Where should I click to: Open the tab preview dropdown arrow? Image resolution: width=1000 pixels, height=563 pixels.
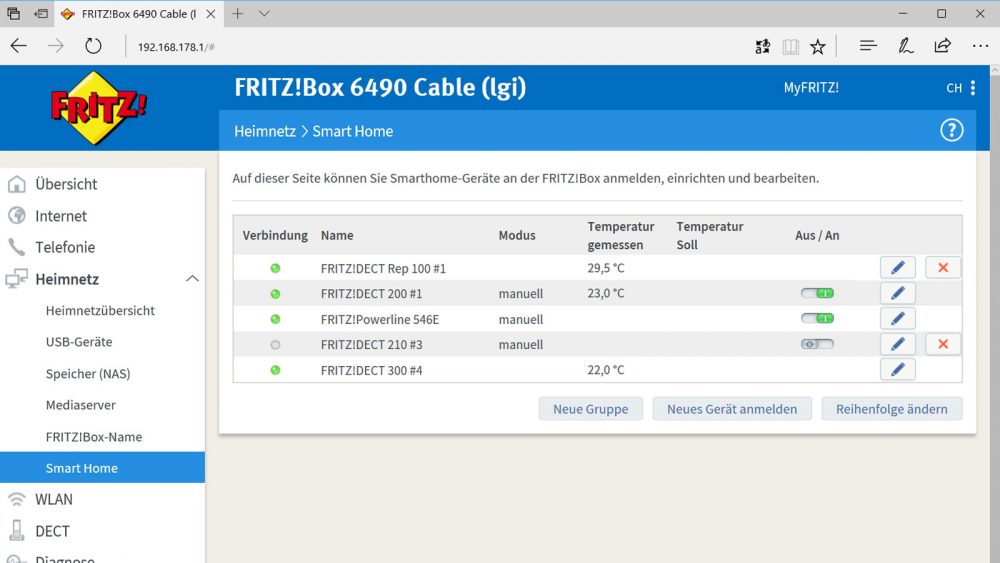(x=264, y=13)
